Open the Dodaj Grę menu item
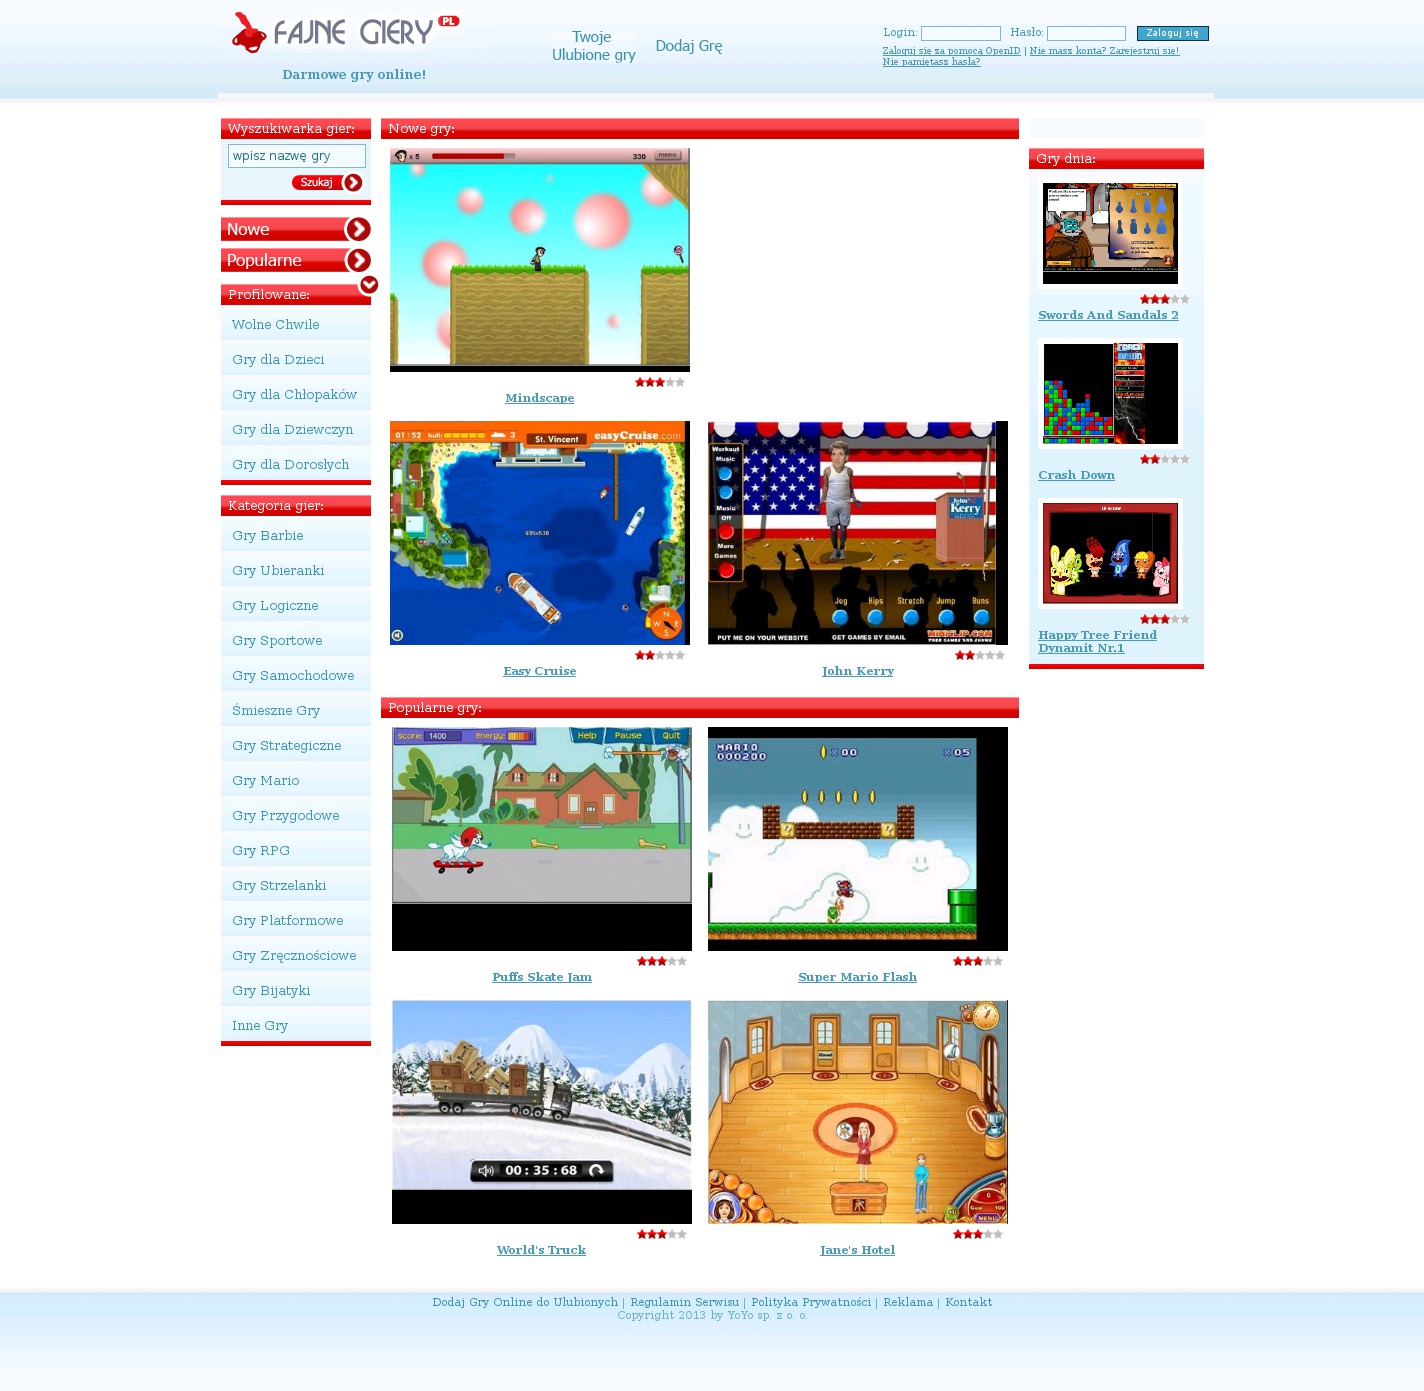The width and height of the screenshot is (1424, 1391). (x=689, y=46)
